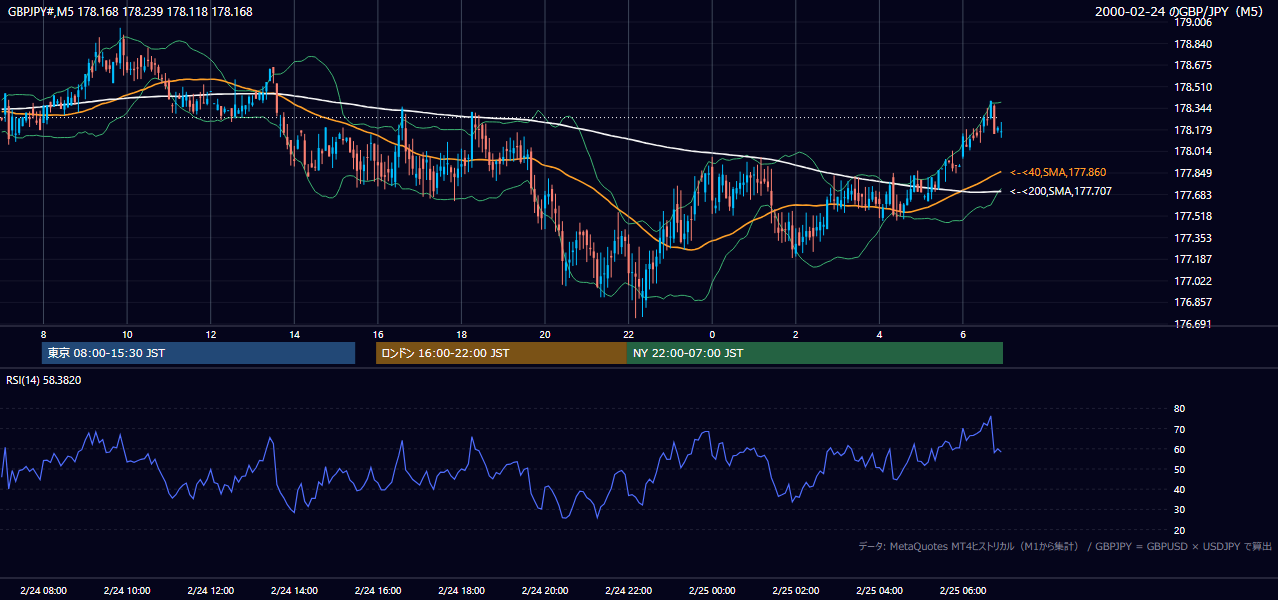Click RSI scale value 80

point(1180,409)
